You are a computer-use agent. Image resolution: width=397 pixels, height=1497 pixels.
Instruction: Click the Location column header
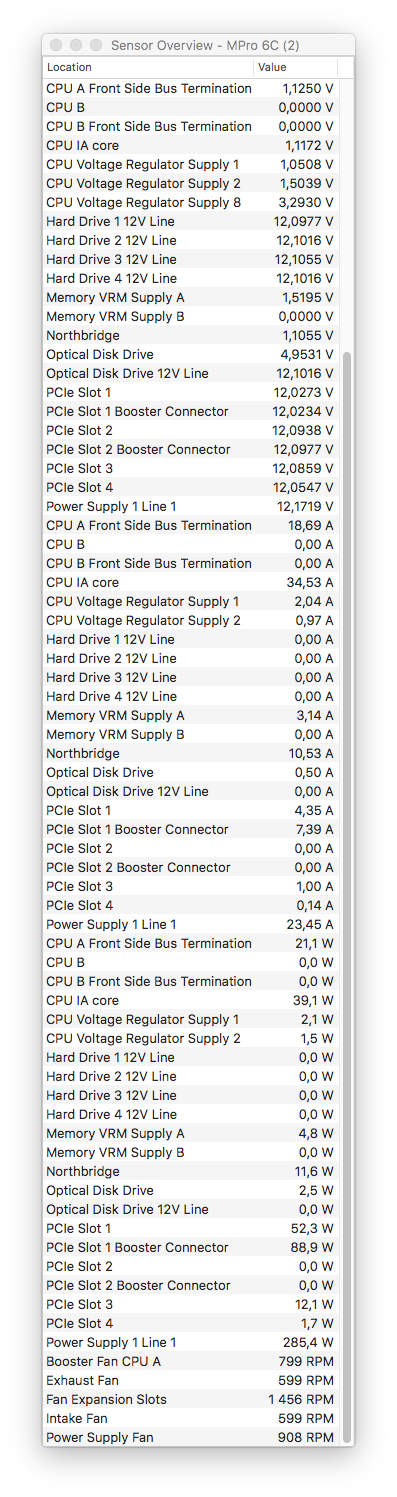[x=148, y=67]
